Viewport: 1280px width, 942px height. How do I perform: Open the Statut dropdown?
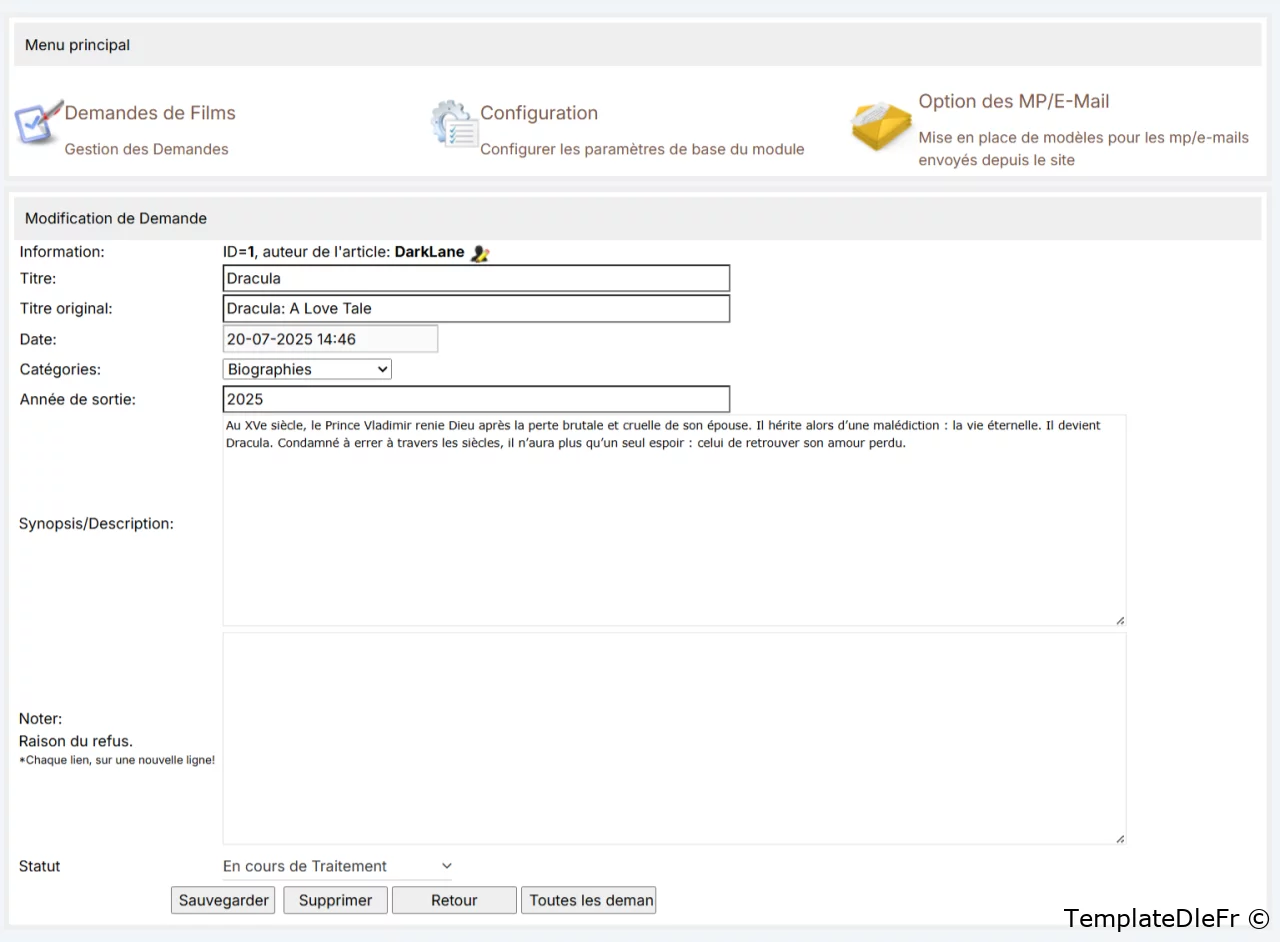click(x=337, y=866)
